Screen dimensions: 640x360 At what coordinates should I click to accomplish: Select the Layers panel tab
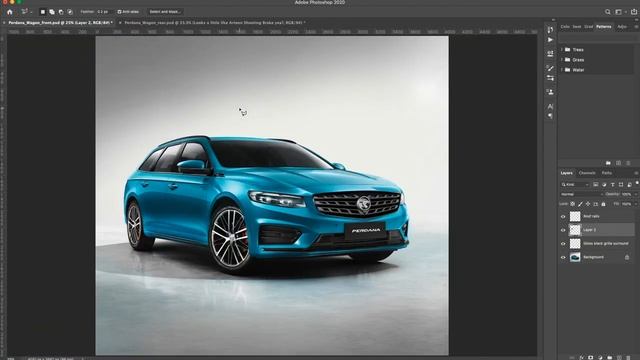[x=566, y=173]
